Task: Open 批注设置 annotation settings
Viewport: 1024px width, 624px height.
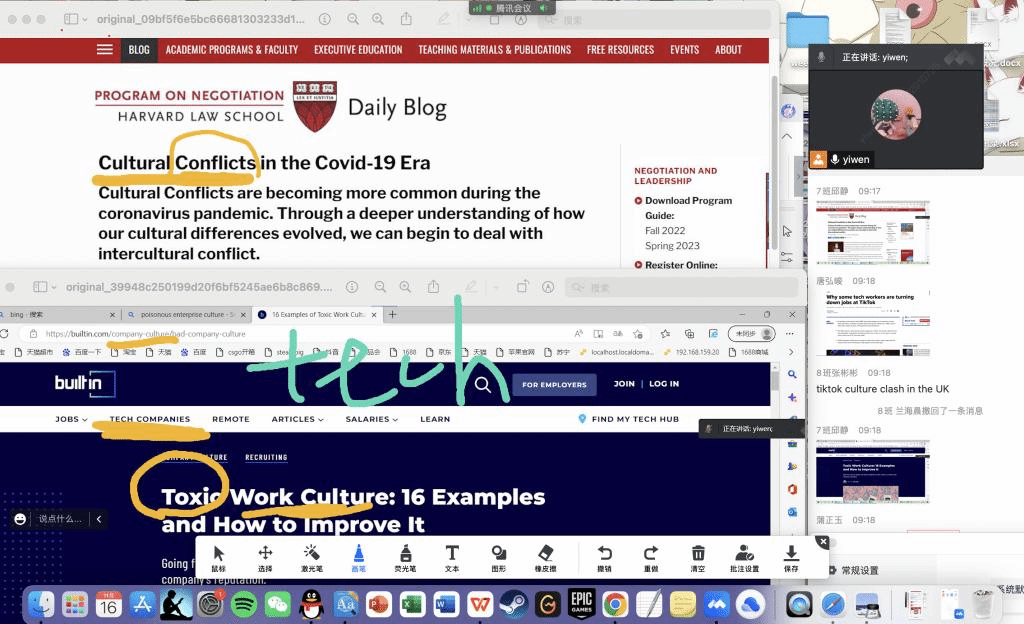Action: [x=744, y=559]
